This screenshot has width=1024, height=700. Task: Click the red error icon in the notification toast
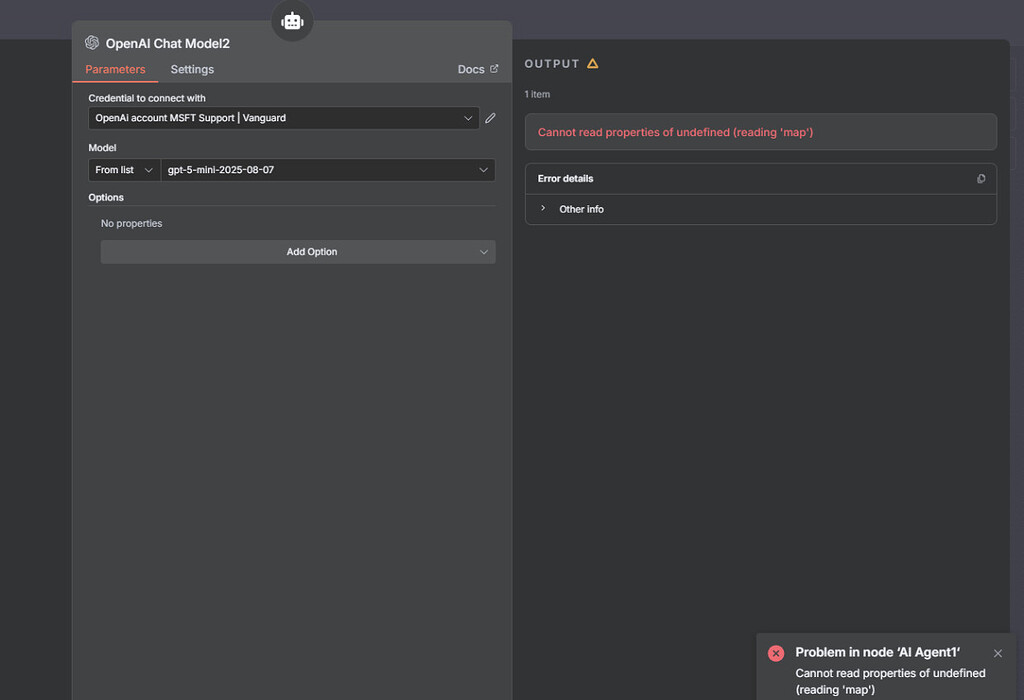point(776,653)
